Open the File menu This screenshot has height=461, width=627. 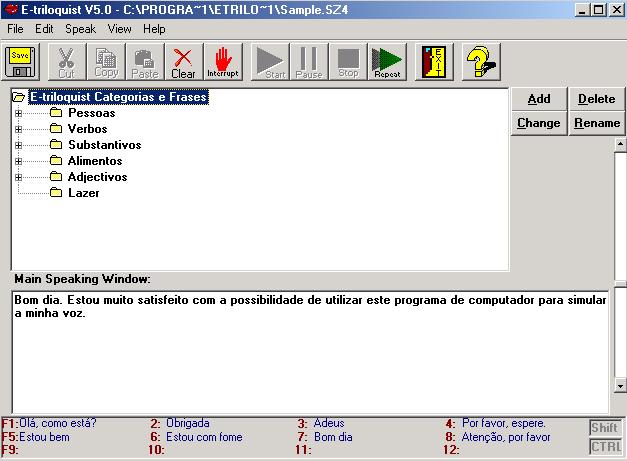[15, 29]
